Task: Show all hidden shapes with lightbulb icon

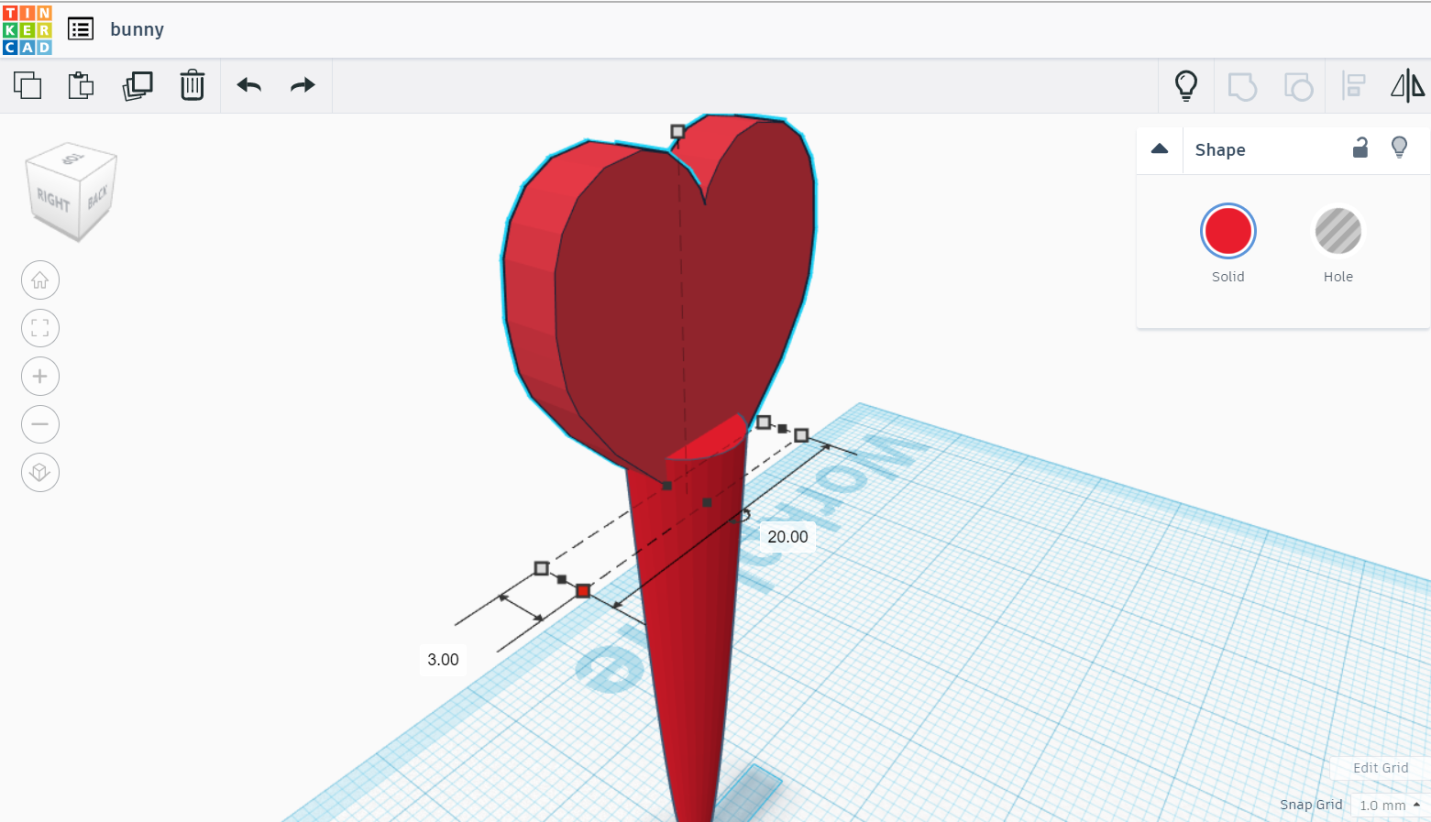Action: point(1186,86)
